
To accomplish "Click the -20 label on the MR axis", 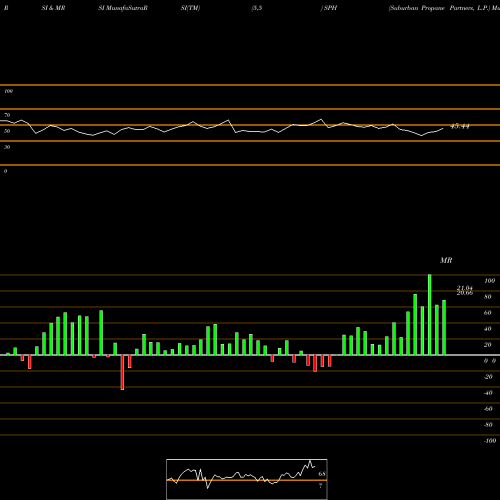I will coord(488,377).
